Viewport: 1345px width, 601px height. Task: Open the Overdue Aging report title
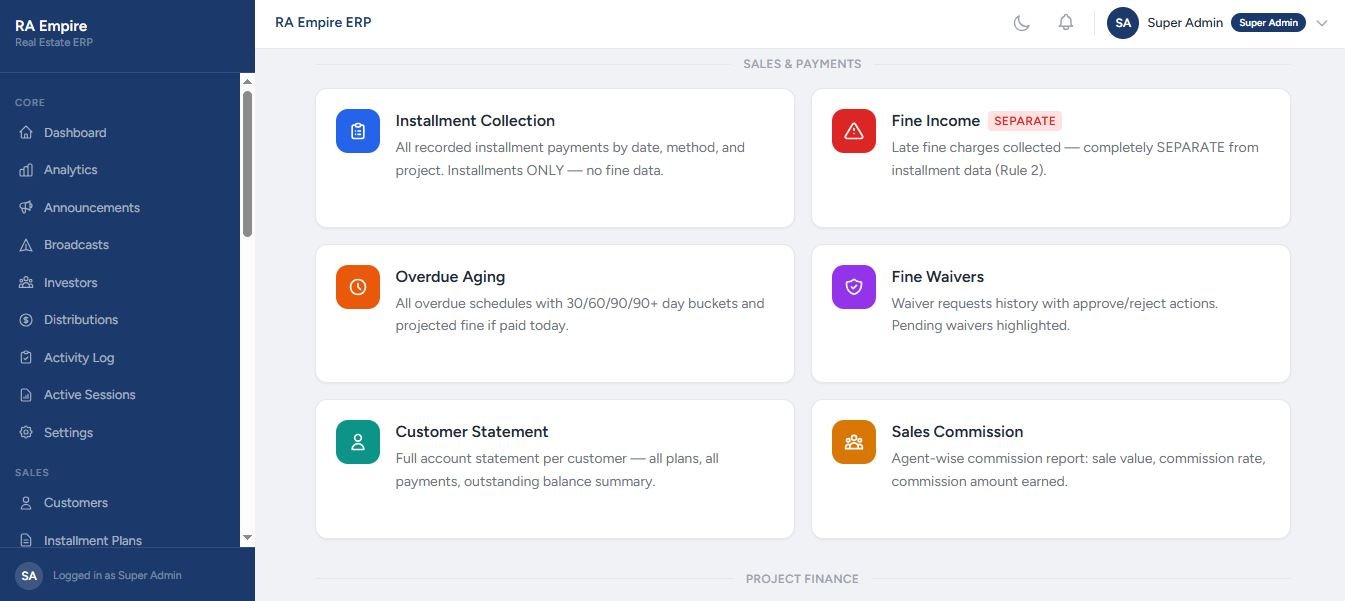[450, 277]
